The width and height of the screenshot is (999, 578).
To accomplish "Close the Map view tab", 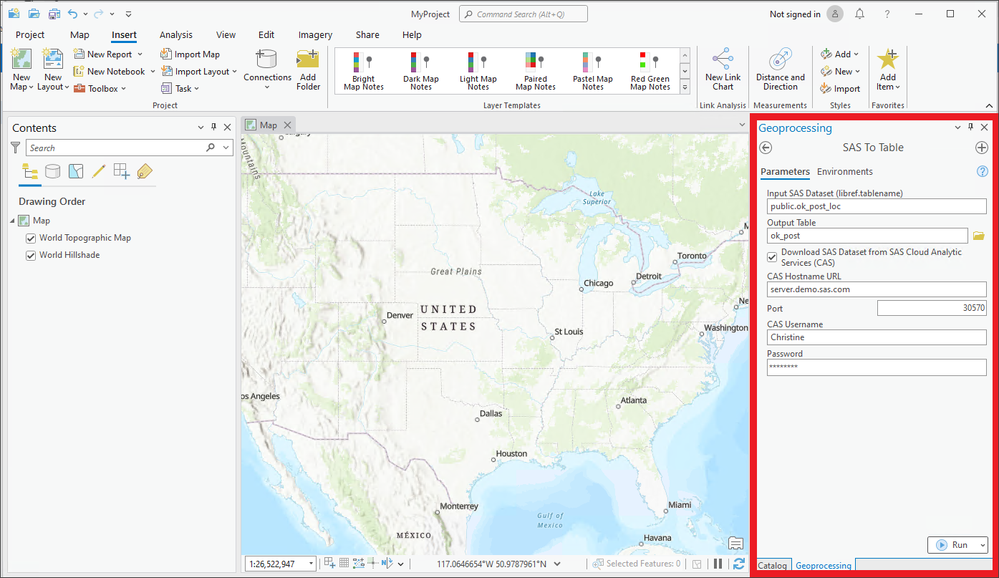I will [287, 125].
